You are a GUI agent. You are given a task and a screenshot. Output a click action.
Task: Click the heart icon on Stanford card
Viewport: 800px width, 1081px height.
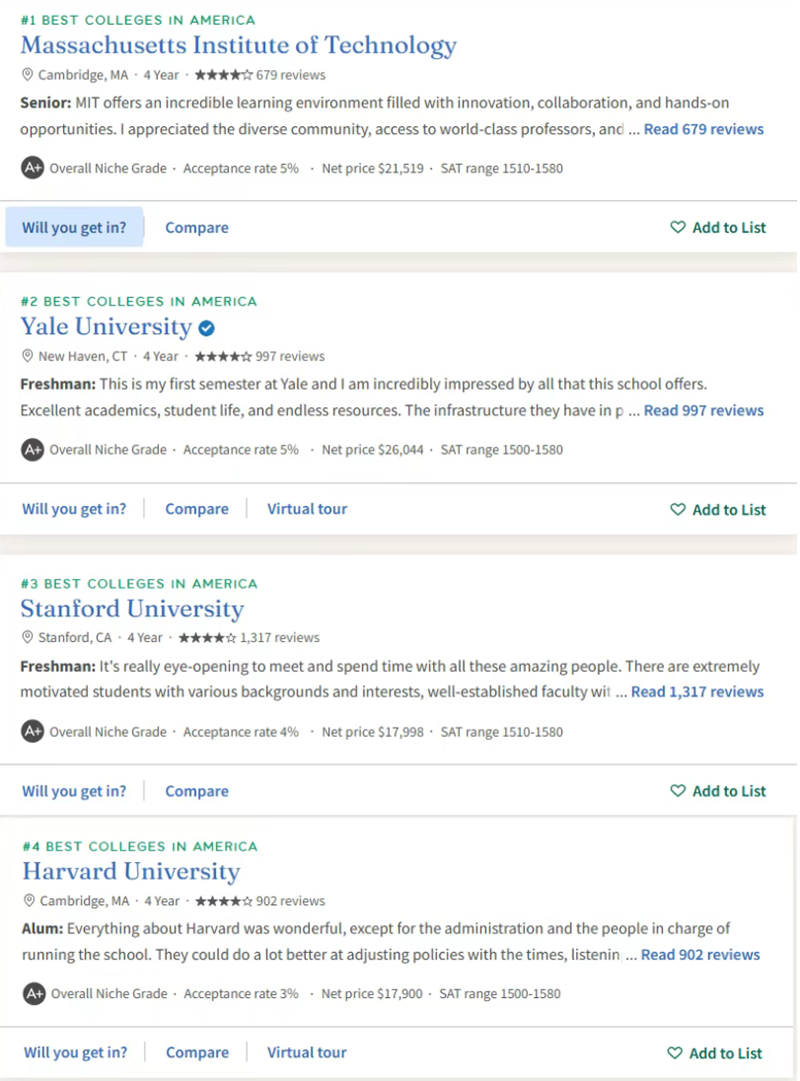pyautogui.click(x=678, y=791)
